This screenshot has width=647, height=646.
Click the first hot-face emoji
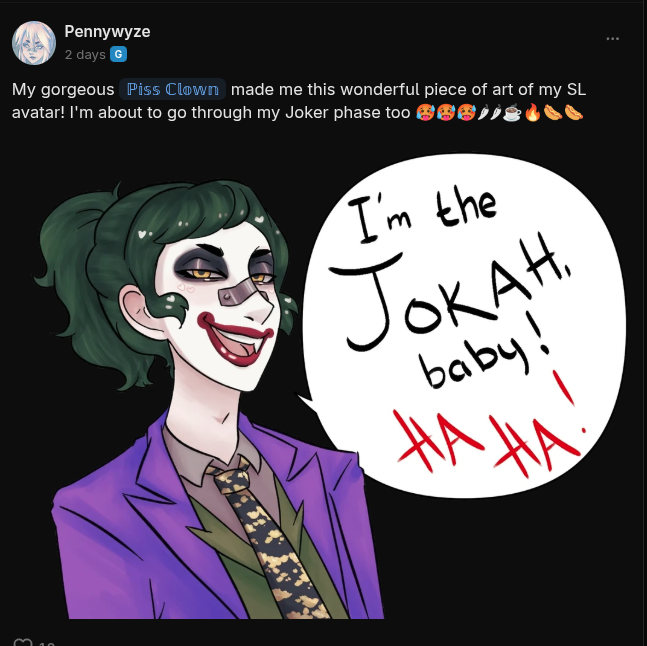pyautogui.click(x=425, y=112)
